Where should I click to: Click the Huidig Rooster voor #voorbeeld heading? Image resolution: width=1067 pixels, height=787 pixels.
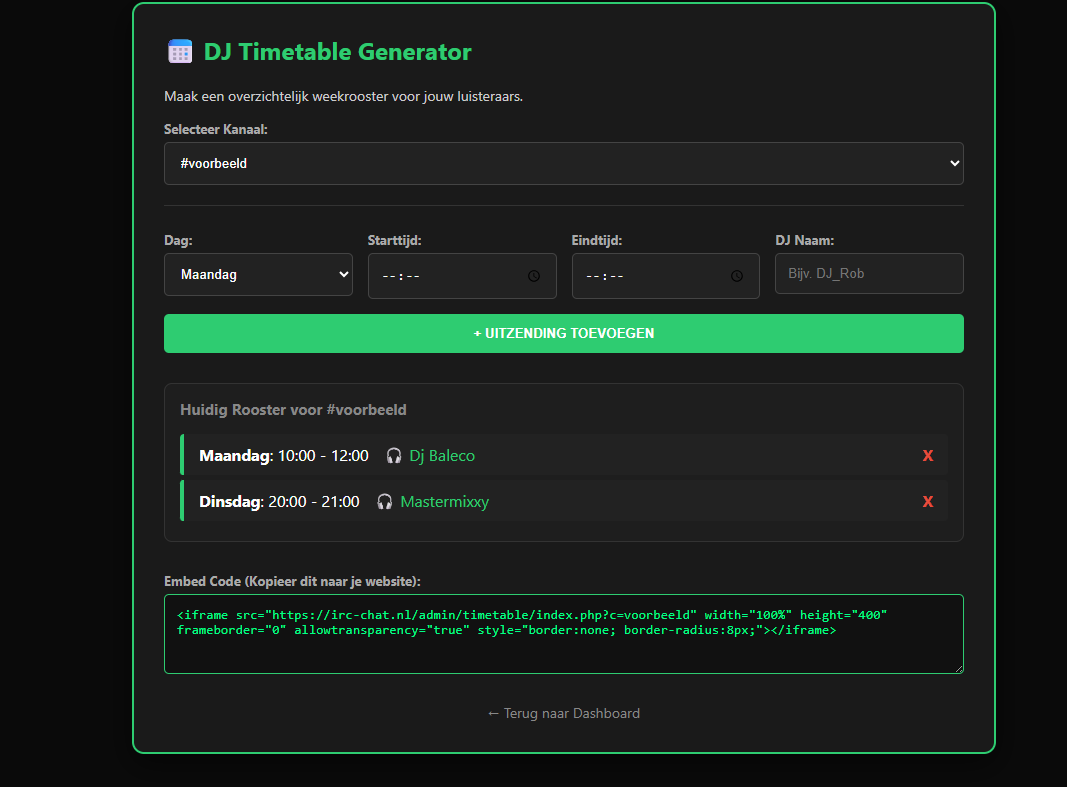293,409
